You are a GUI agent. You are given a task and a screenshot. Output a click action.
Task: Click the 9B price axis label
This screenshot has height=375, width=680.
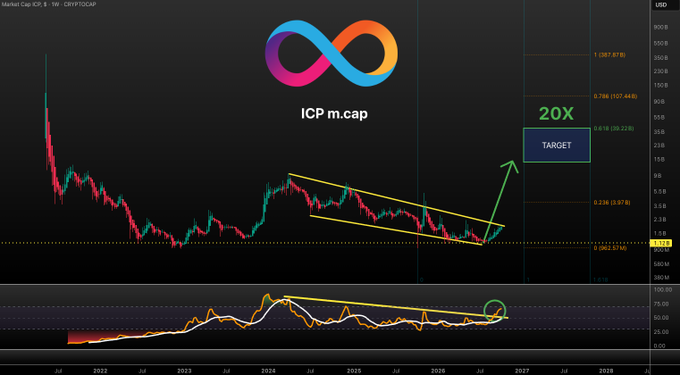coord(658,176)
